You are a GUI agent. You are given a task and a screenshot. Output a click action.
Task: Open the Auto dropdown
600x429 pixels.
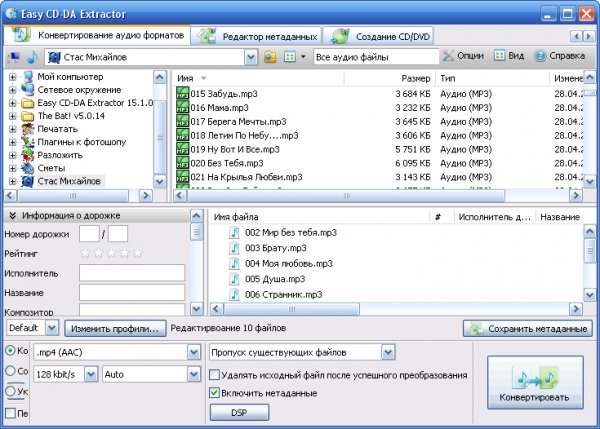tap(194, 374)
